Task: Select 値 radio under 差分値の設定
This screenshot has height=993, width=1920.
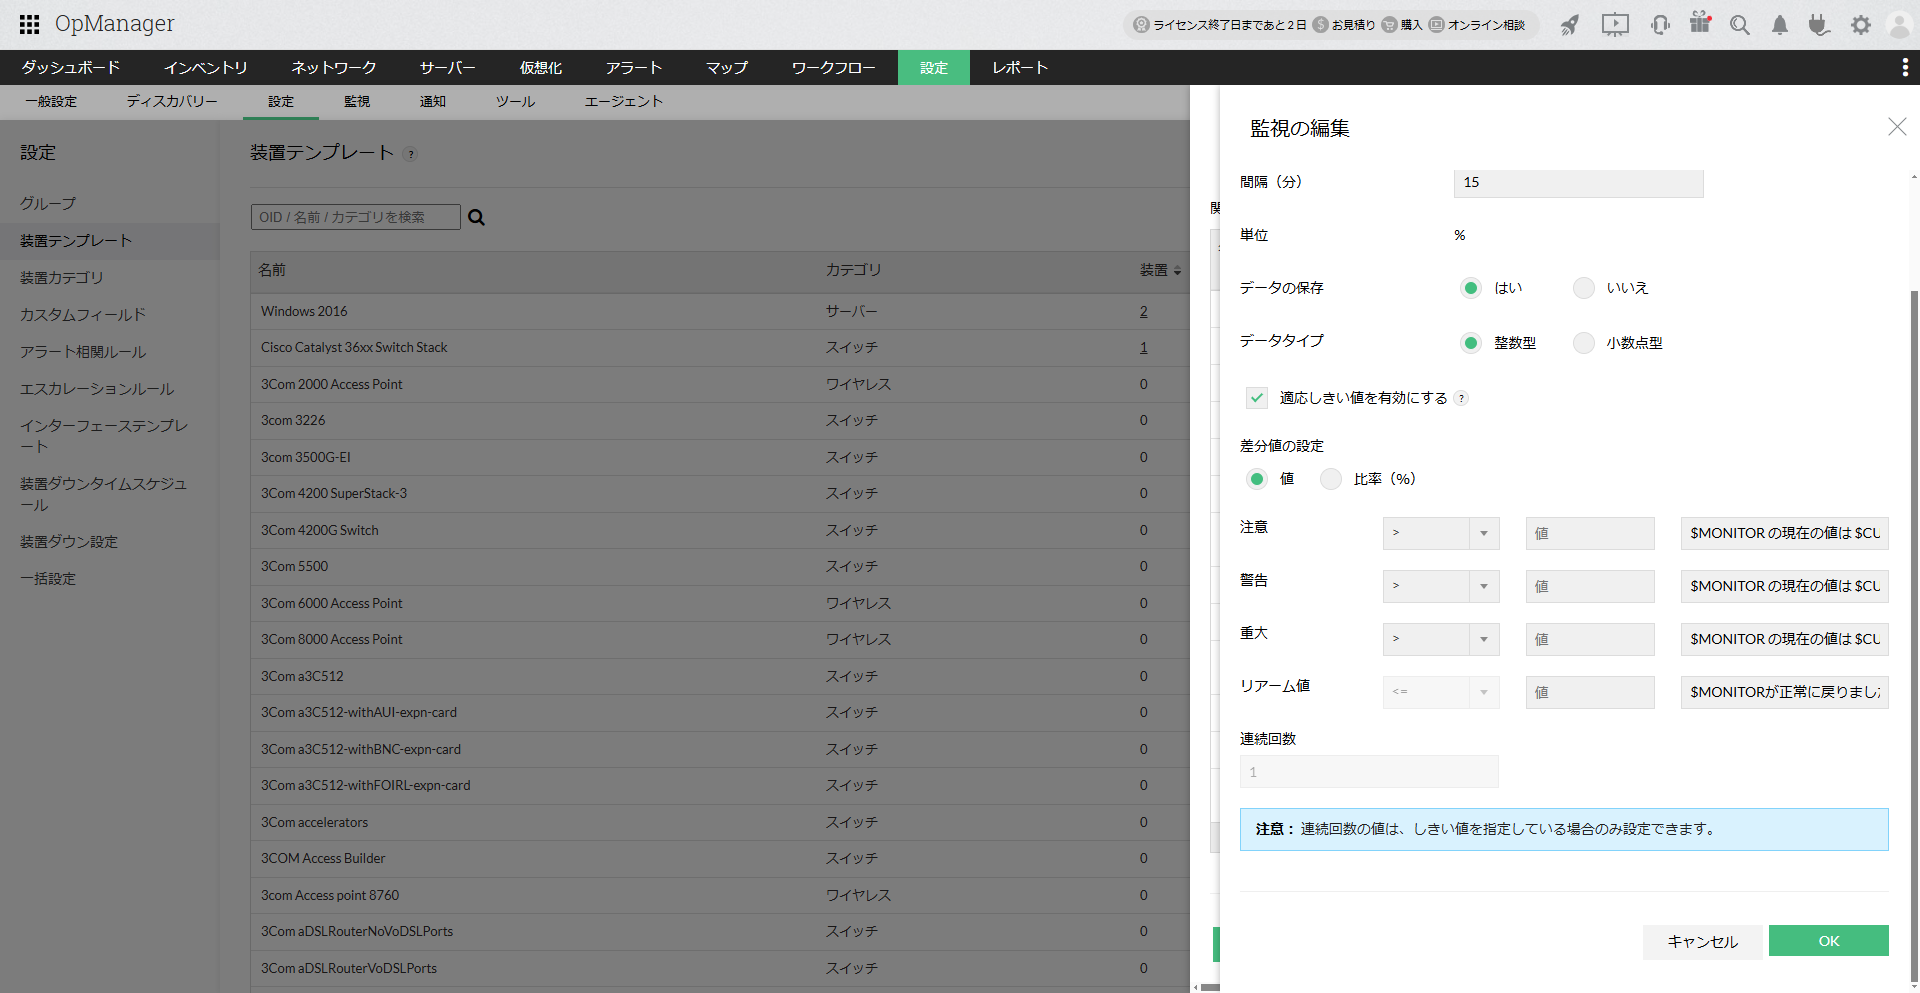Action: [1257, 479]
